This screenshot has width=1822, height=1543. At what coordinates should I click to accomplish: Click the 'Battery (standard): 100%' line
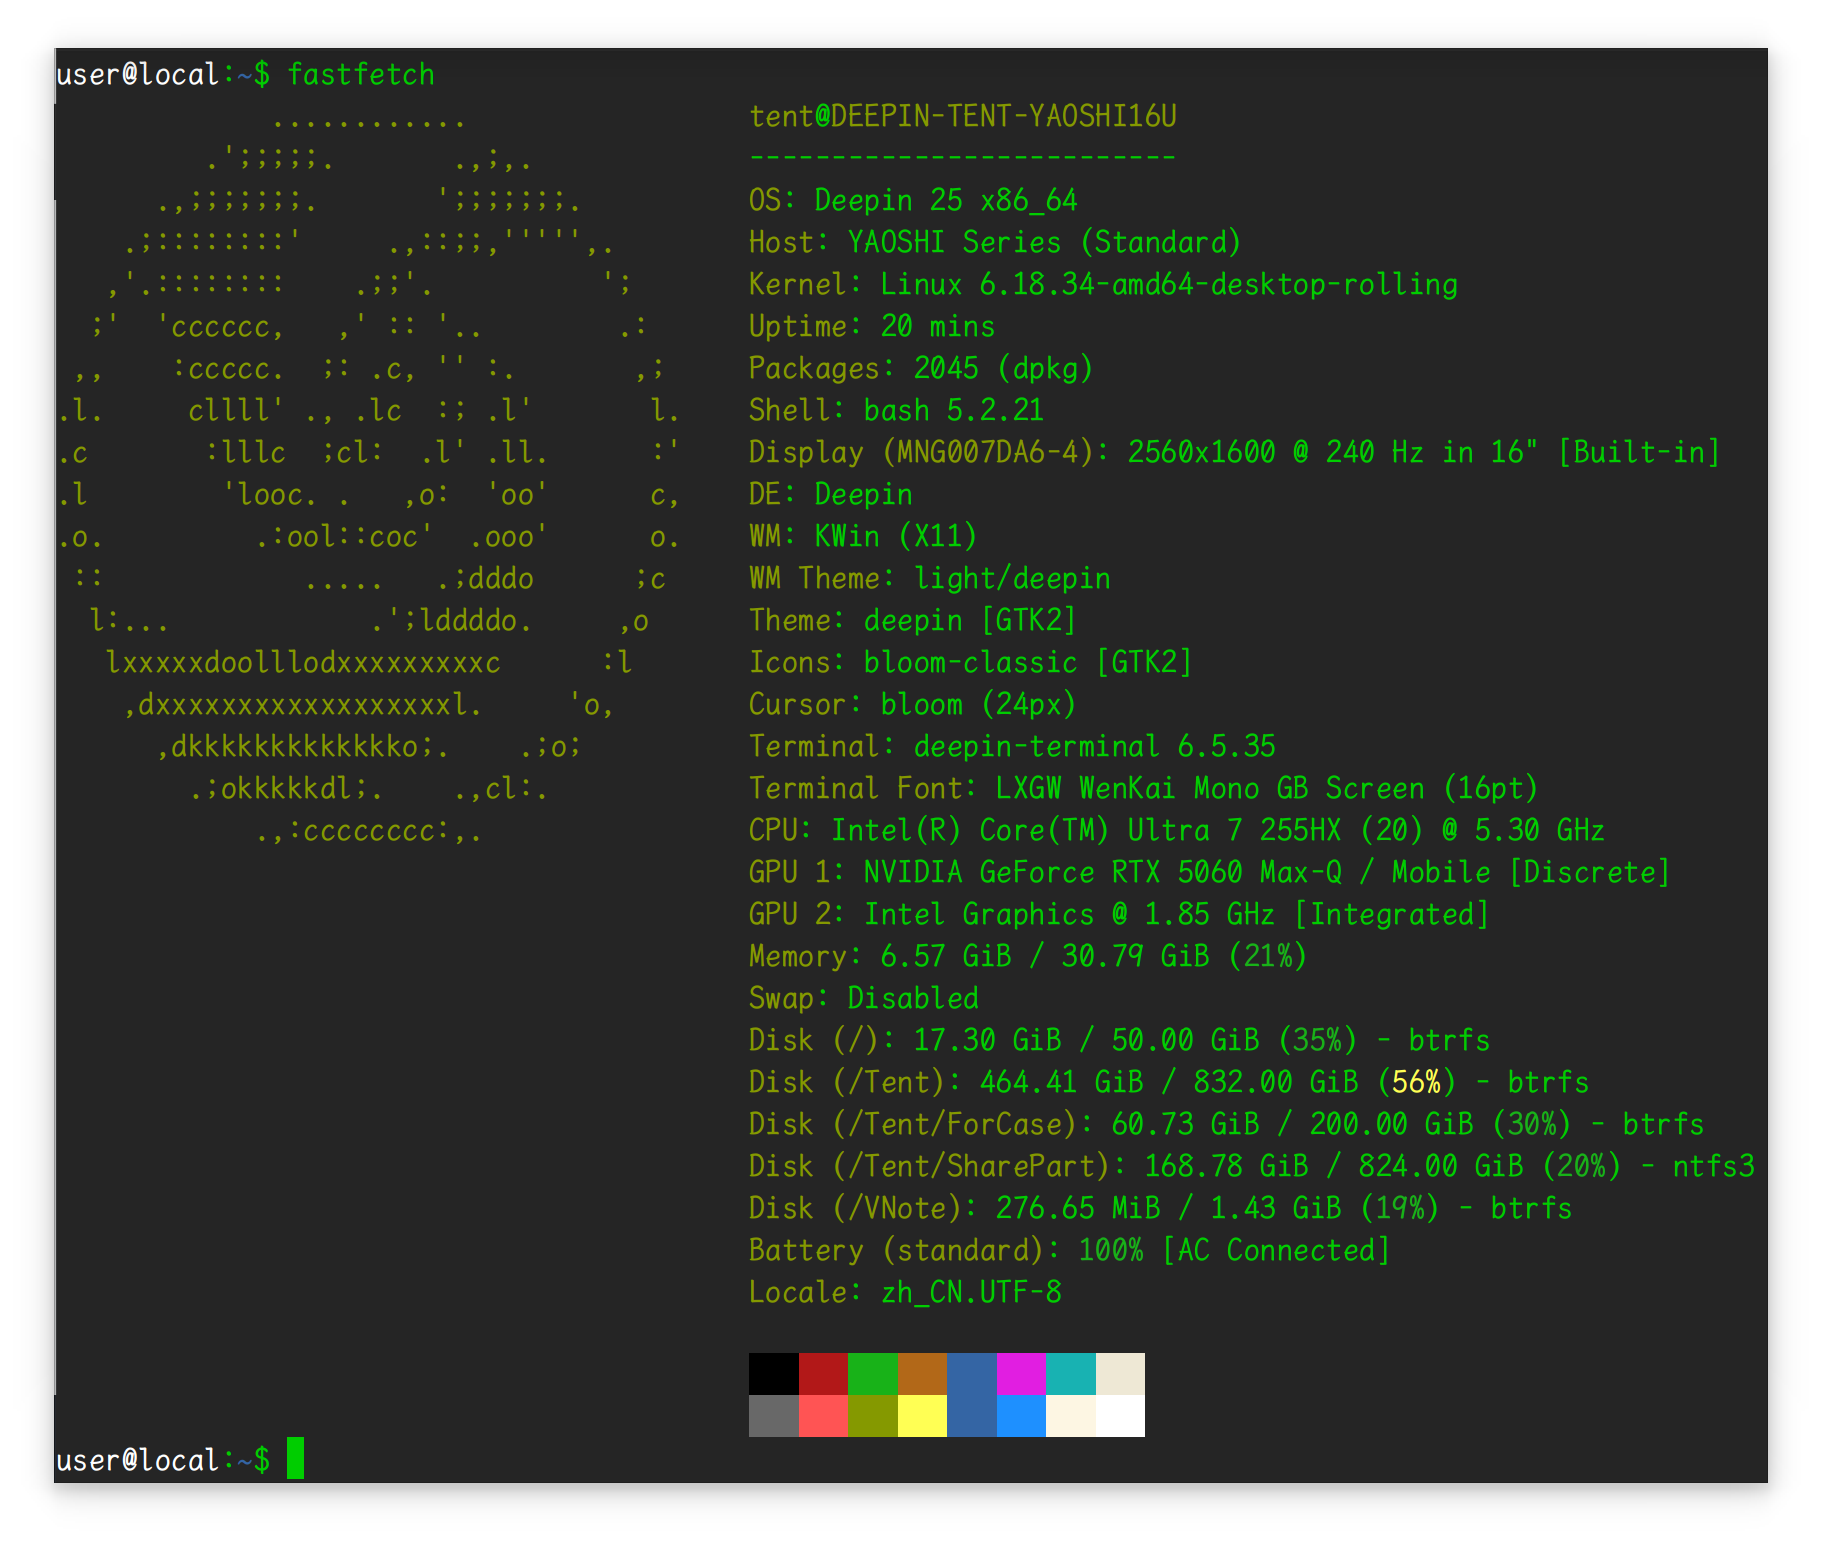[1070, 1251]
